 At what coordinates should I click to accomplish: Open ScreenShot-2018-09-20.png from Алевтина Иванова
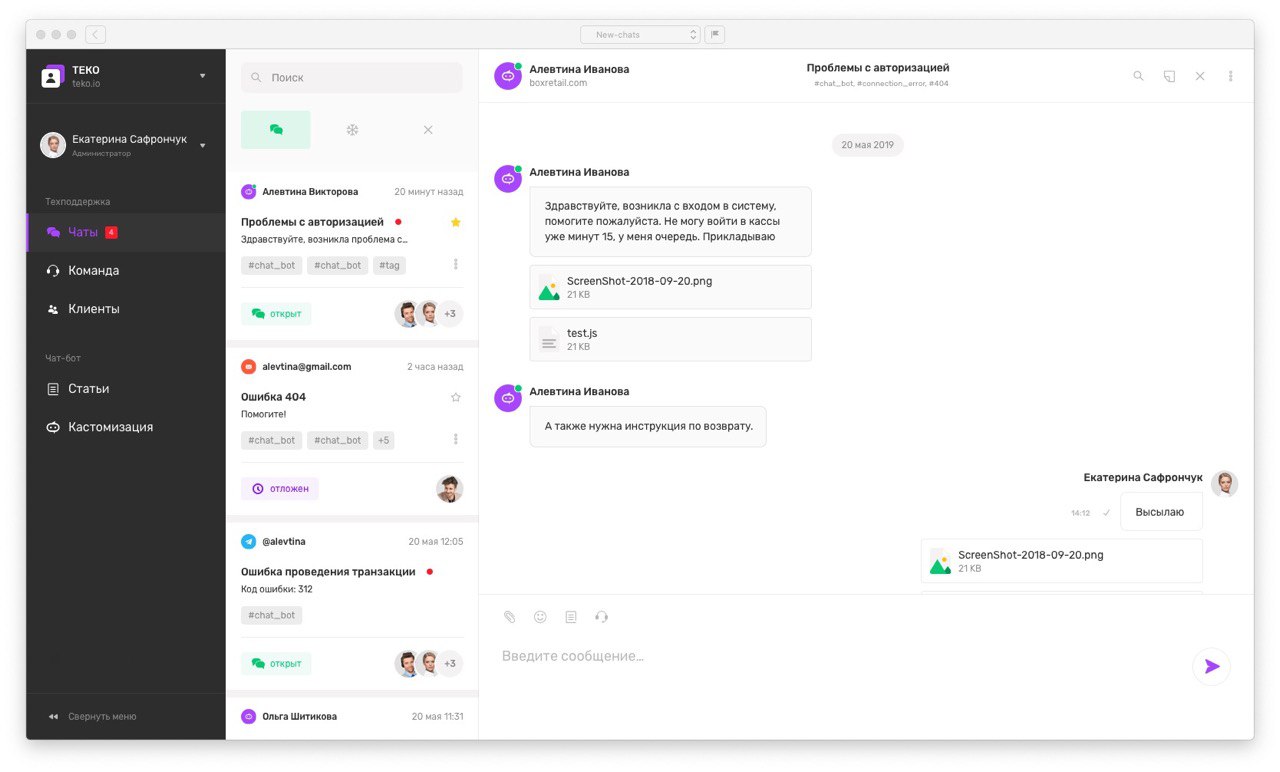pos(670,287)
